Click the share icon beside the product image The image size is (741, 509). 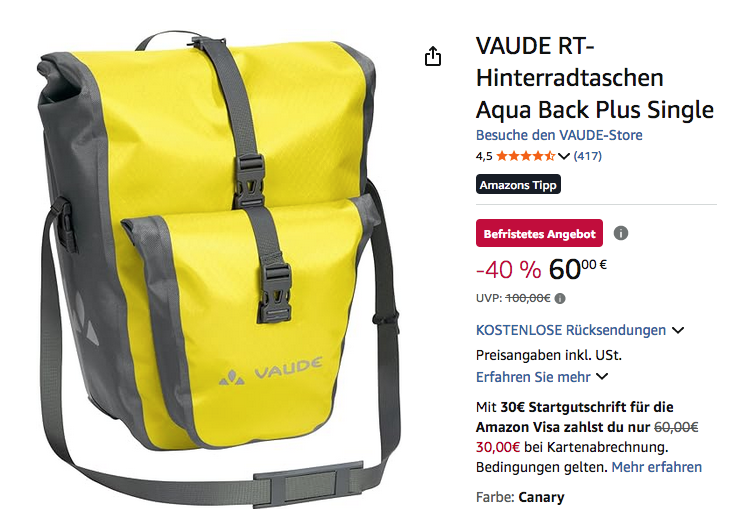click(x=432, y=56)
